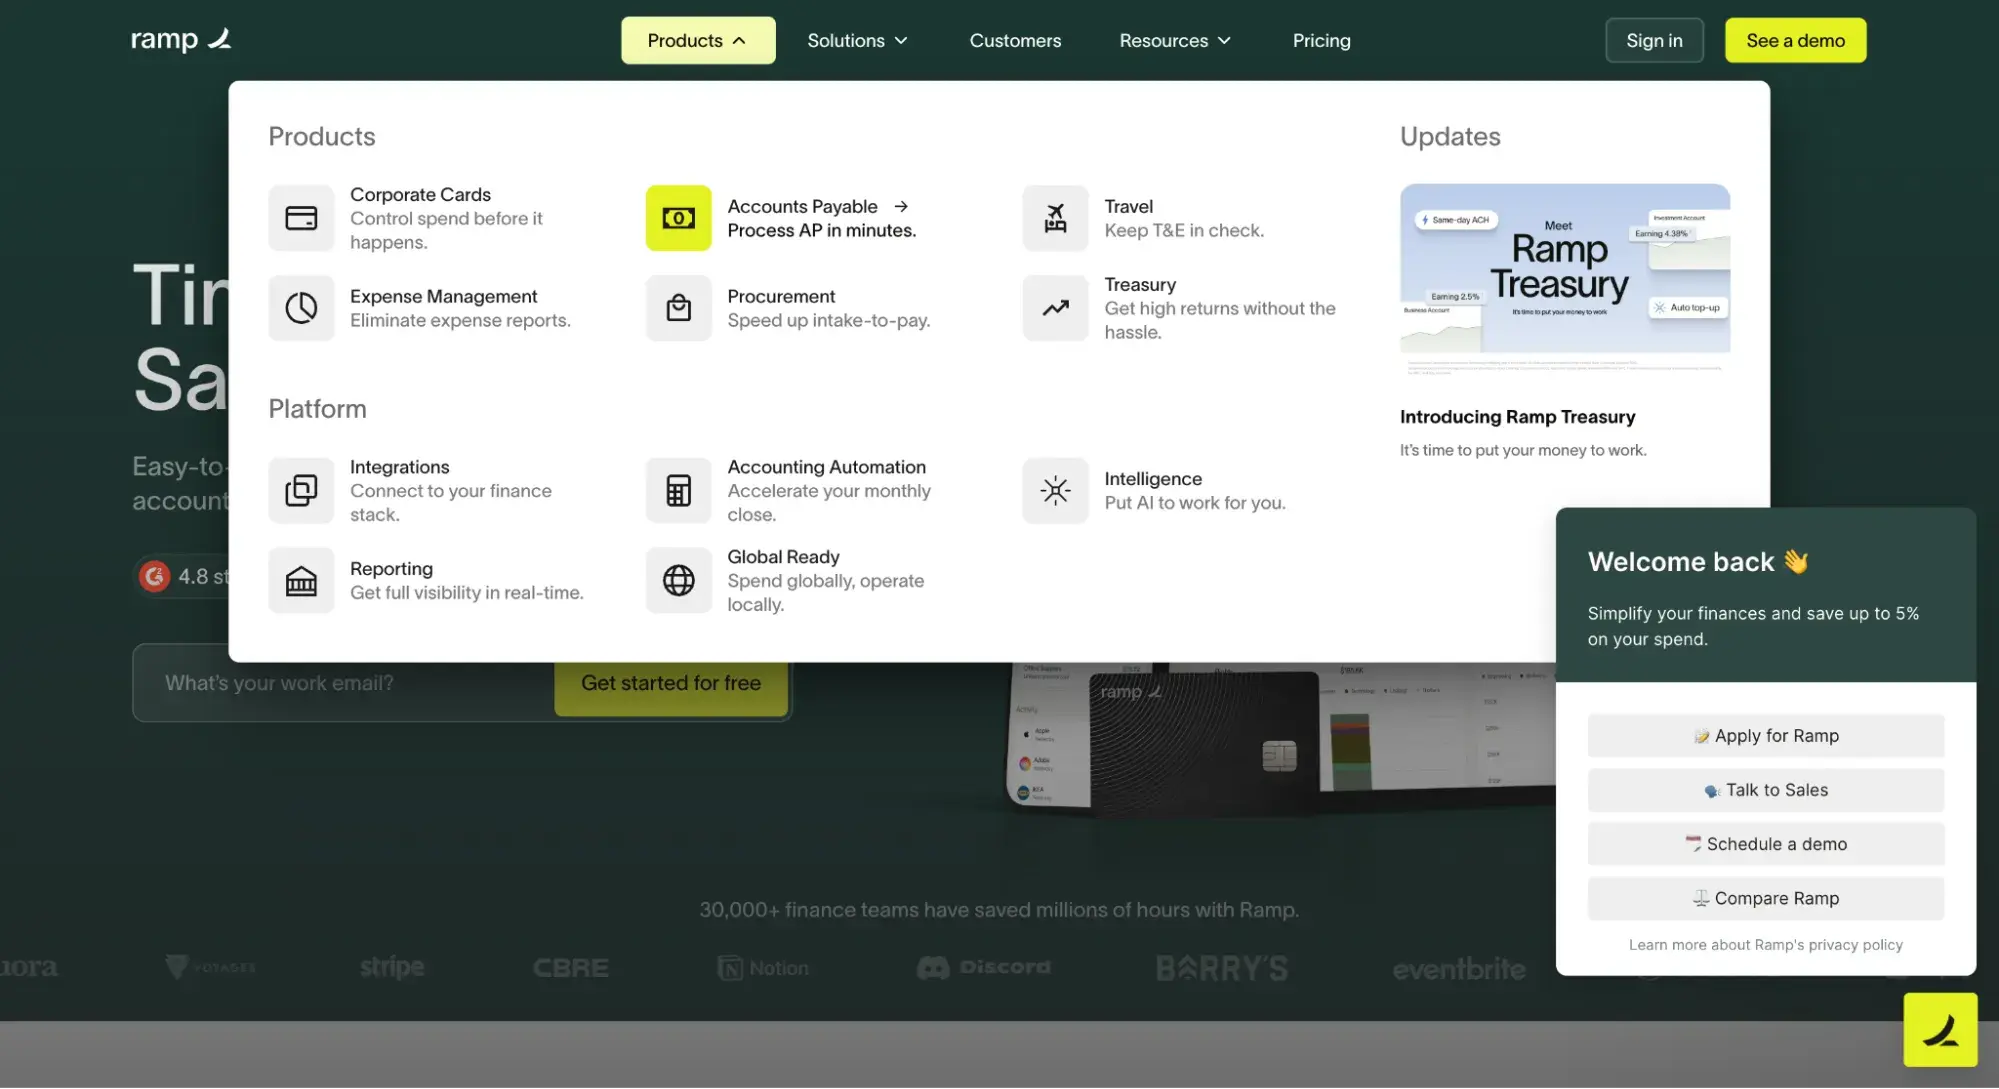This screenshot has height=1089, width=1999.
Task: Click the Procurement shopping bag icon
Action: [x=678, y=308]
